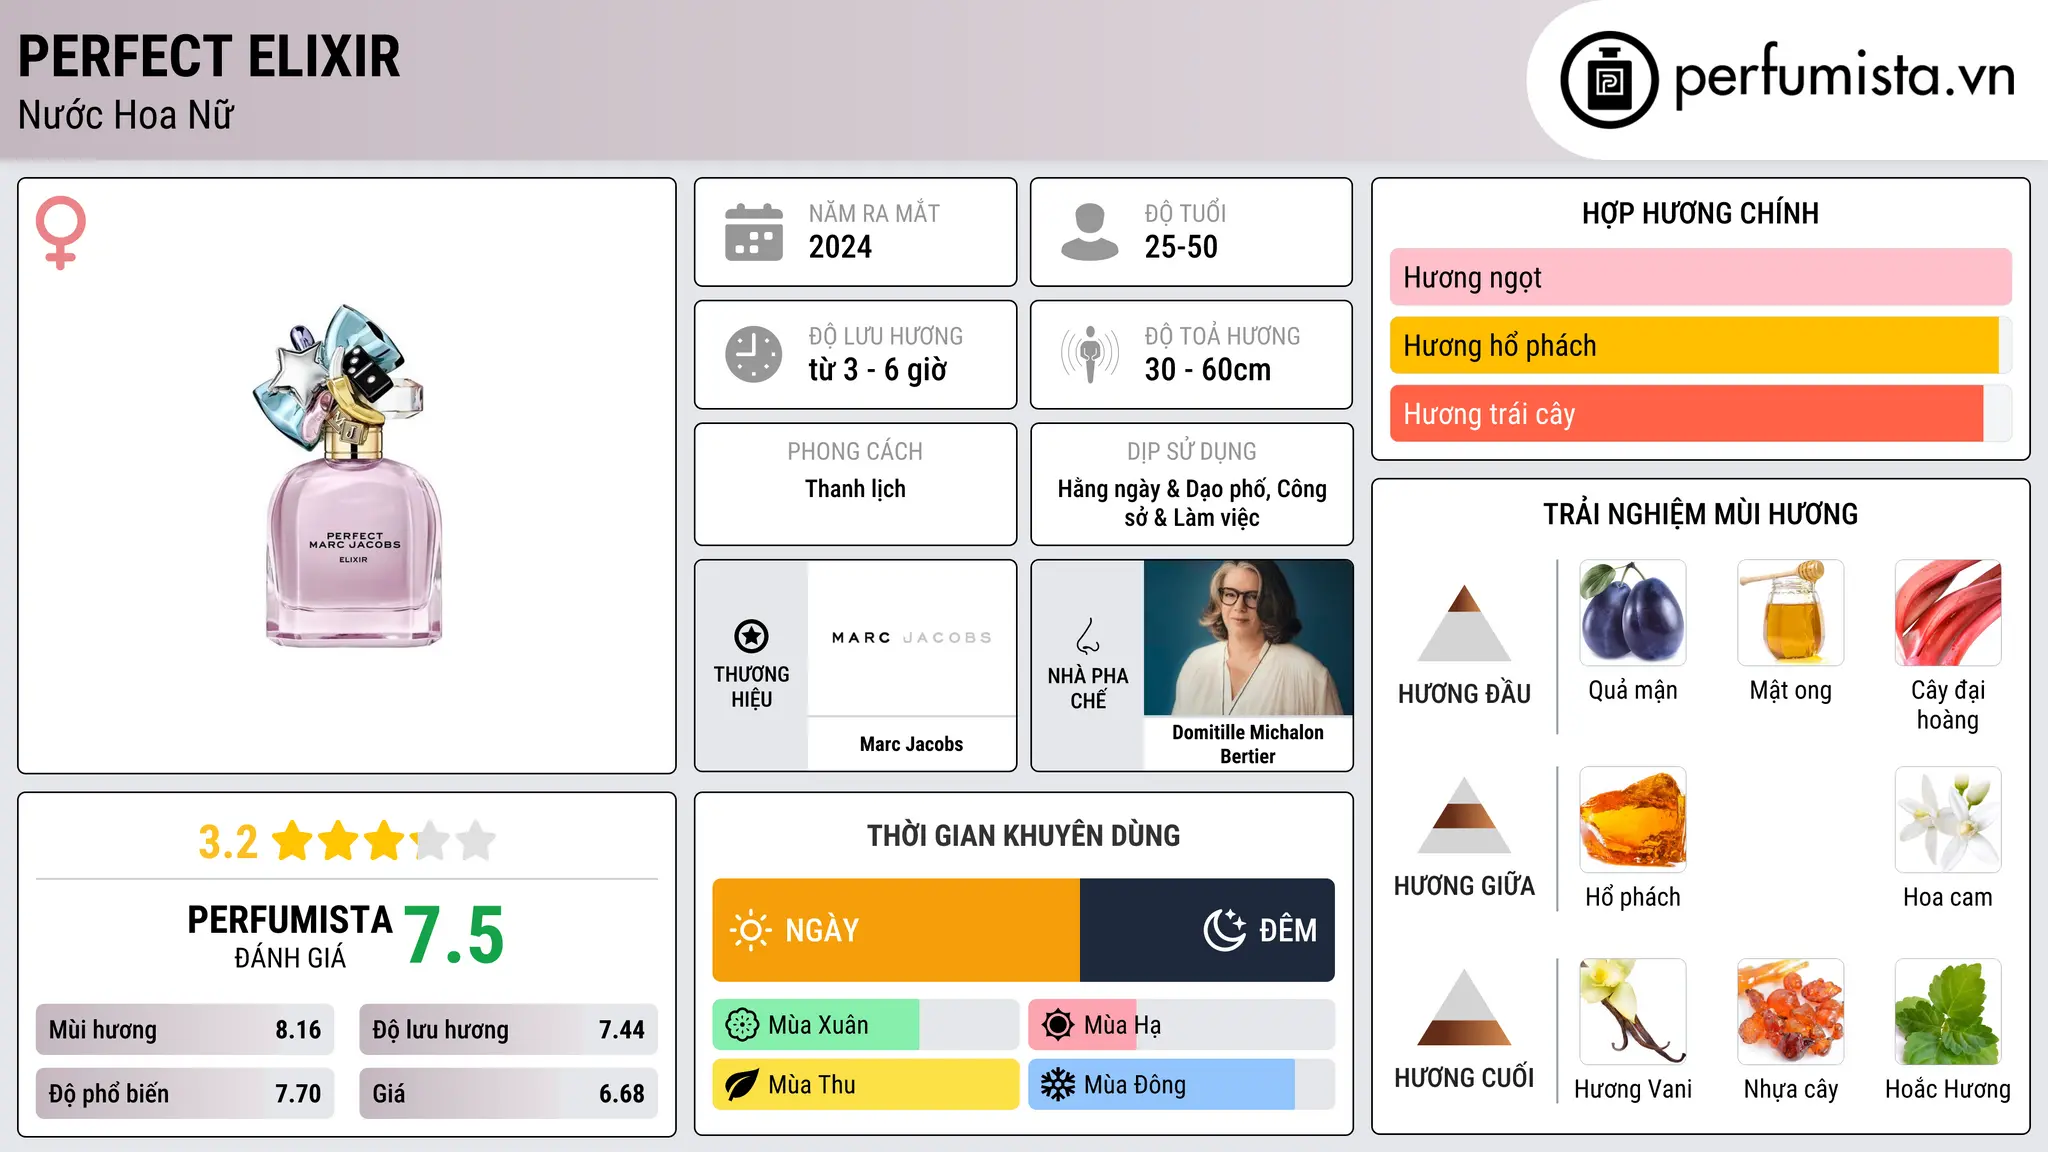Image resolution: width=2048 pixels, height=1152 pixels.
Task: Click the female gender symbol icon
Action: [x=60, y=232]
